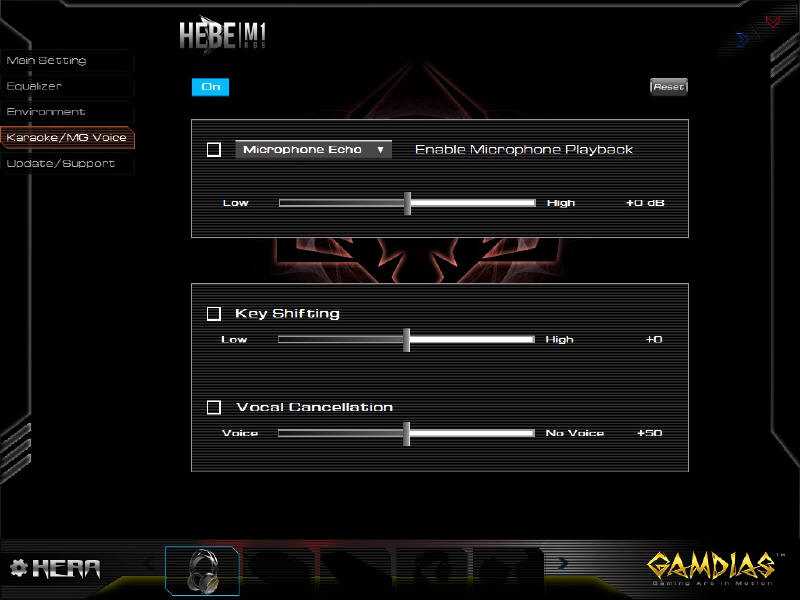
Task: Click the Enable Microphone Playback text
Action: coord(523,149)
